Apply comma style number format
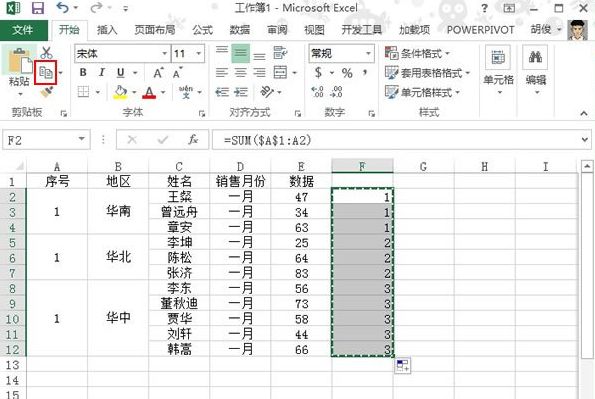595x399 pixels. pyautogui.click(x=365, y=72)
